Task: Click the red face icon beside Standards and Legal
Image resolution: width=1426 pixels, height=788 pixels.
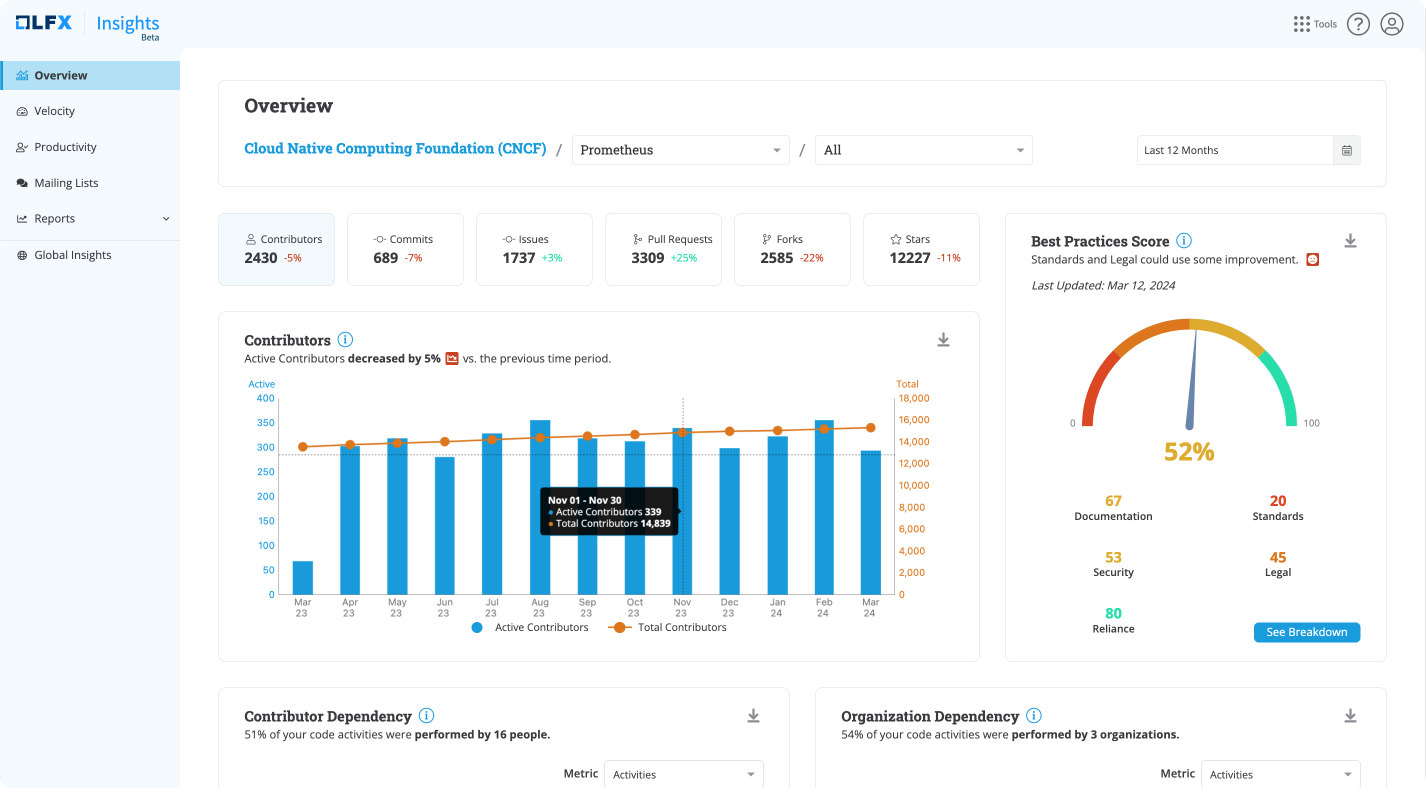Action: click(1313, 259)
